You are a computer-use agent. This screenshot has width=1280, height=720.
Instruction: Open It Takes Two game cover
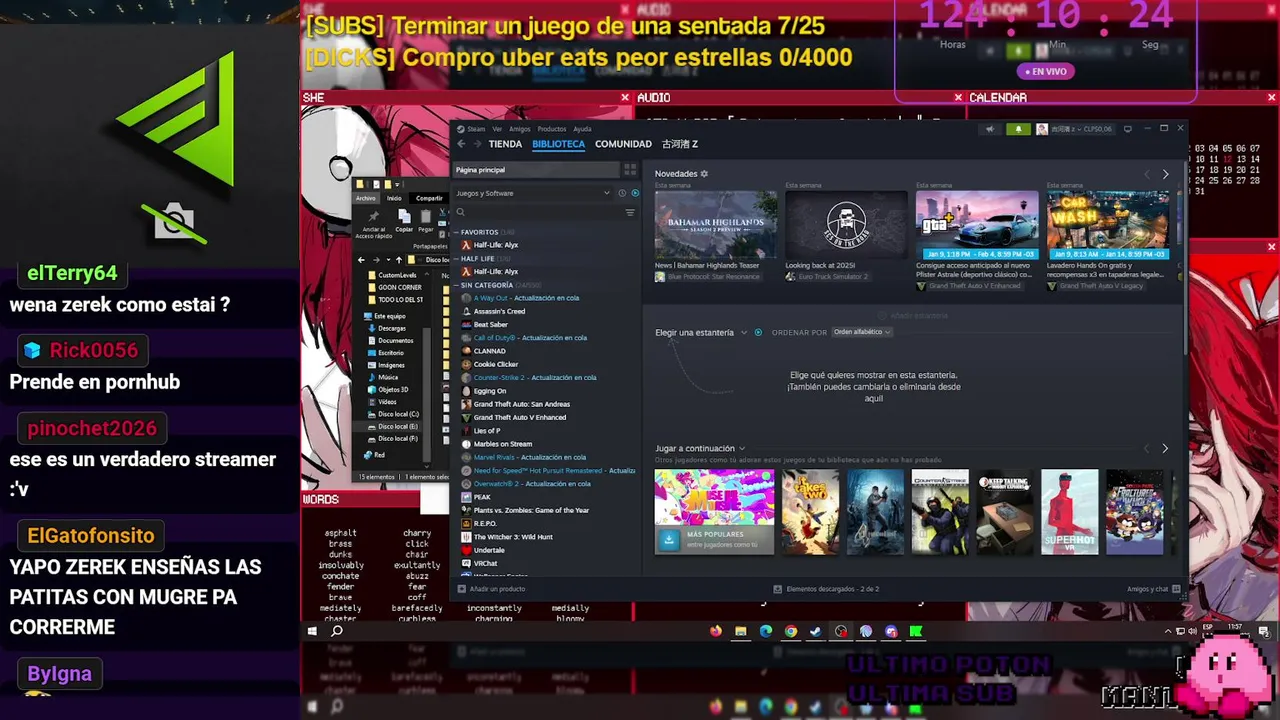point(810,511)
